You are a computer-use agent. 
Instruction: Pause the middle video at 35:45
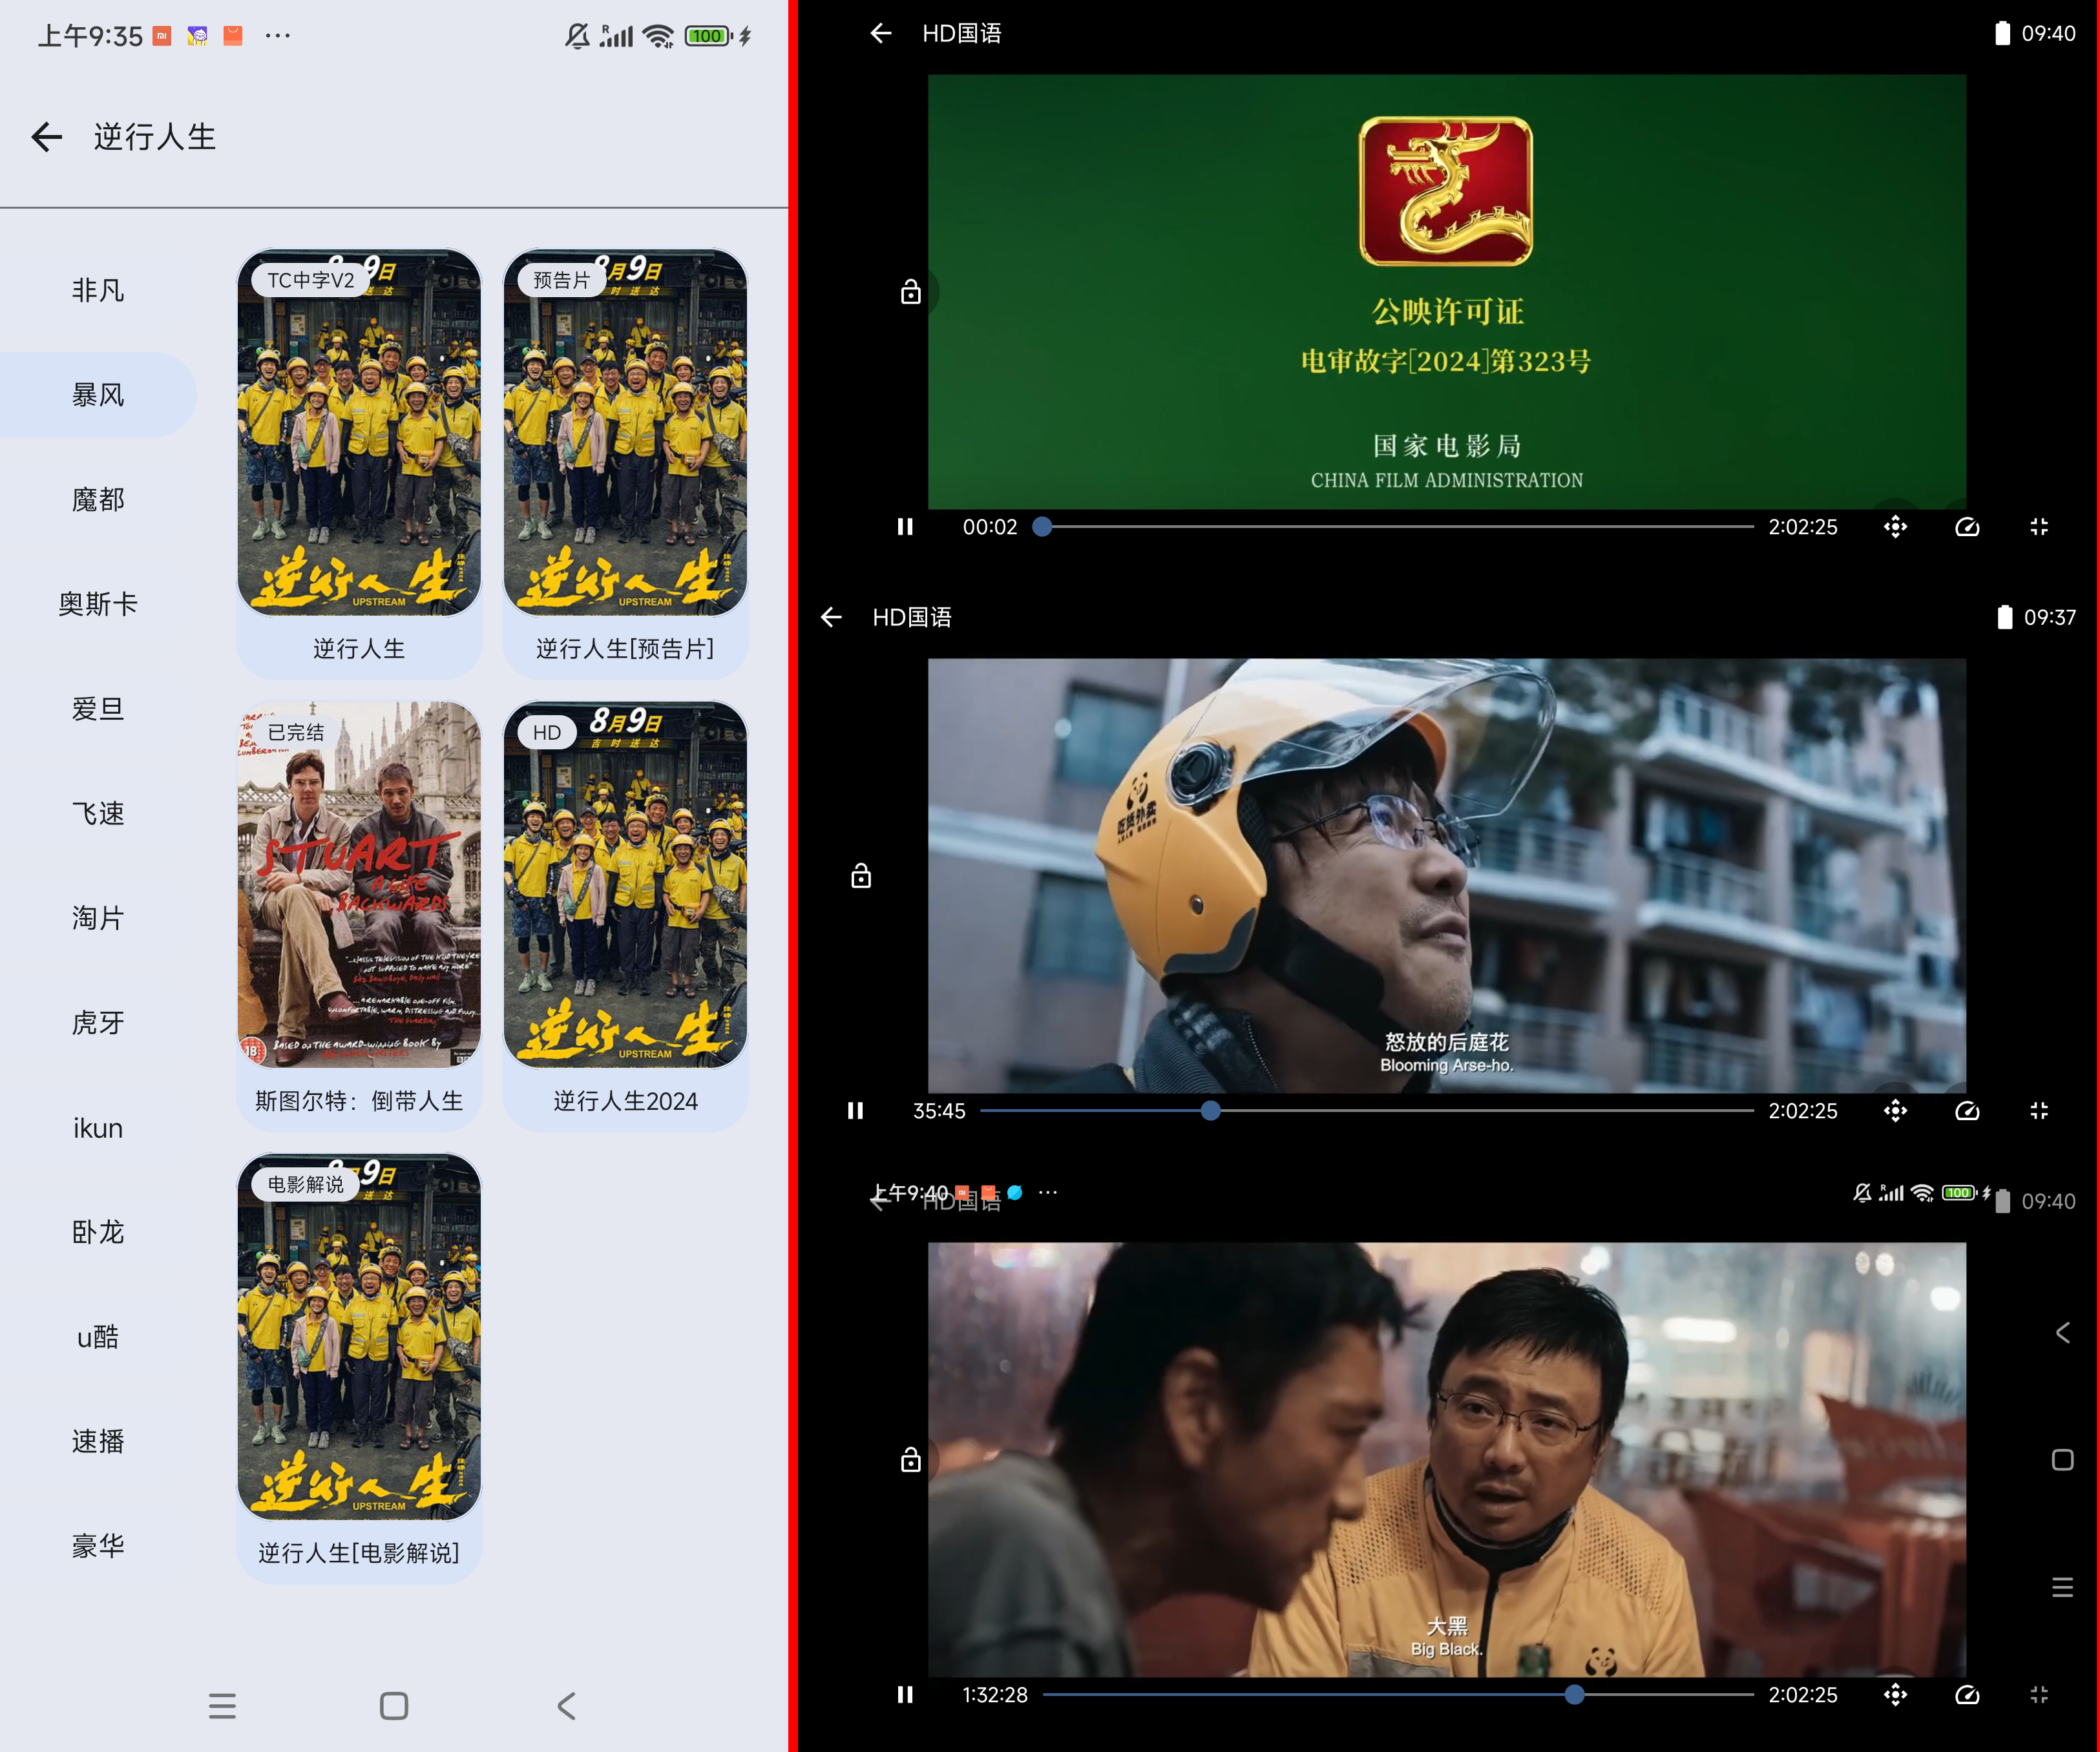coord(855,1111)
